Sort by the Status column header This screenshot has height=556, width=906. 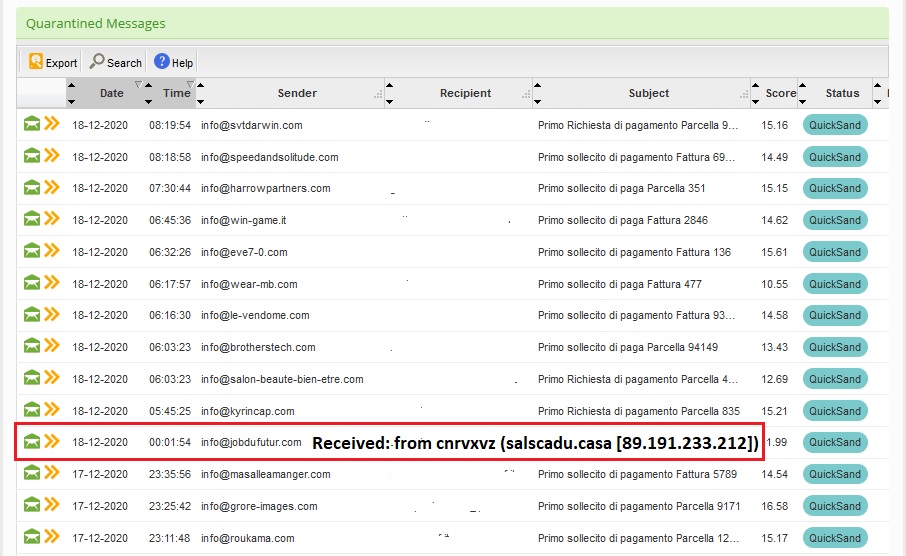pos(842,93)
